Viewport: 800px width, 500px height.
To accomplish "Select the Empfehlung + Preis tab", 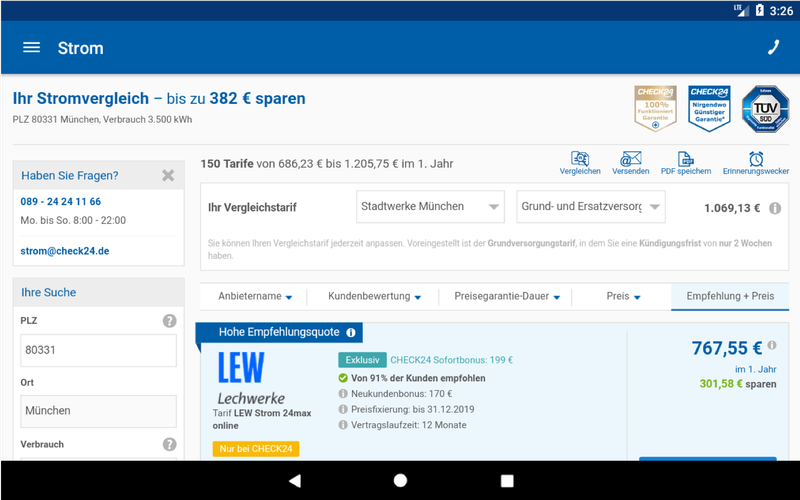I will pos(730,296).
